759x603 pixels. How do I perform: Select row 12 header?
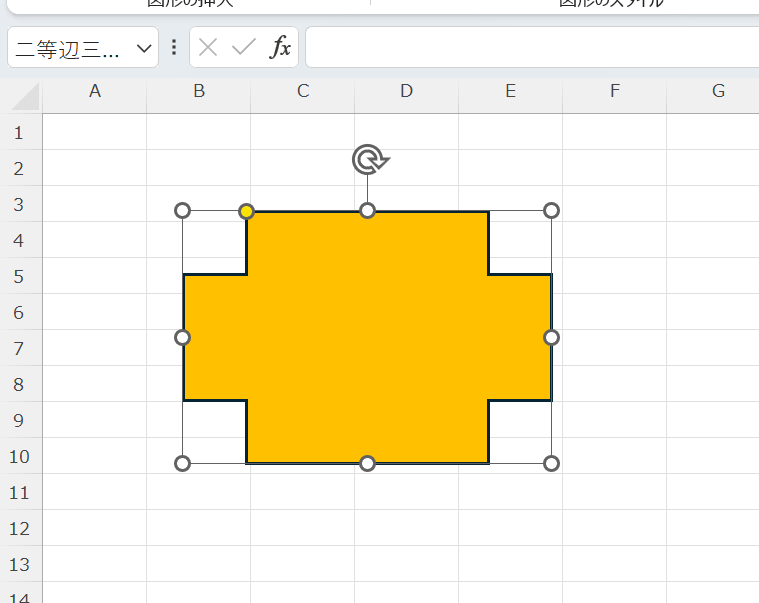pos(19,528)
